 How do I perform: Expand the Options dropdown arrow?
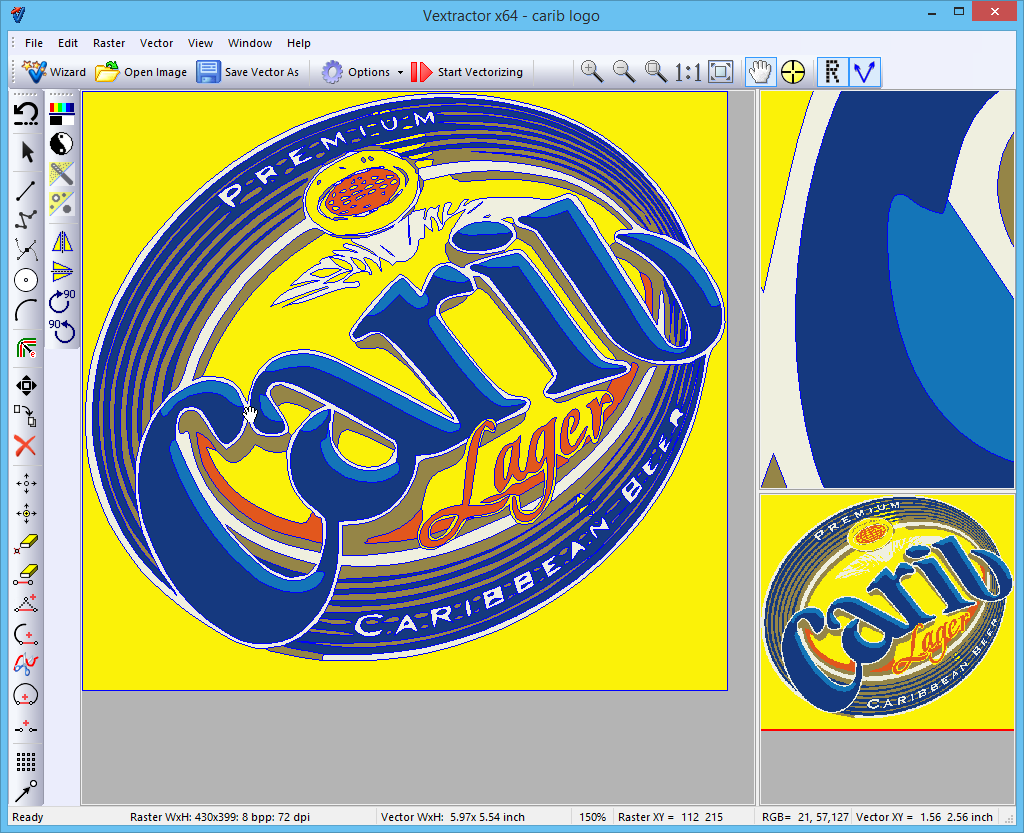(400, 72)
